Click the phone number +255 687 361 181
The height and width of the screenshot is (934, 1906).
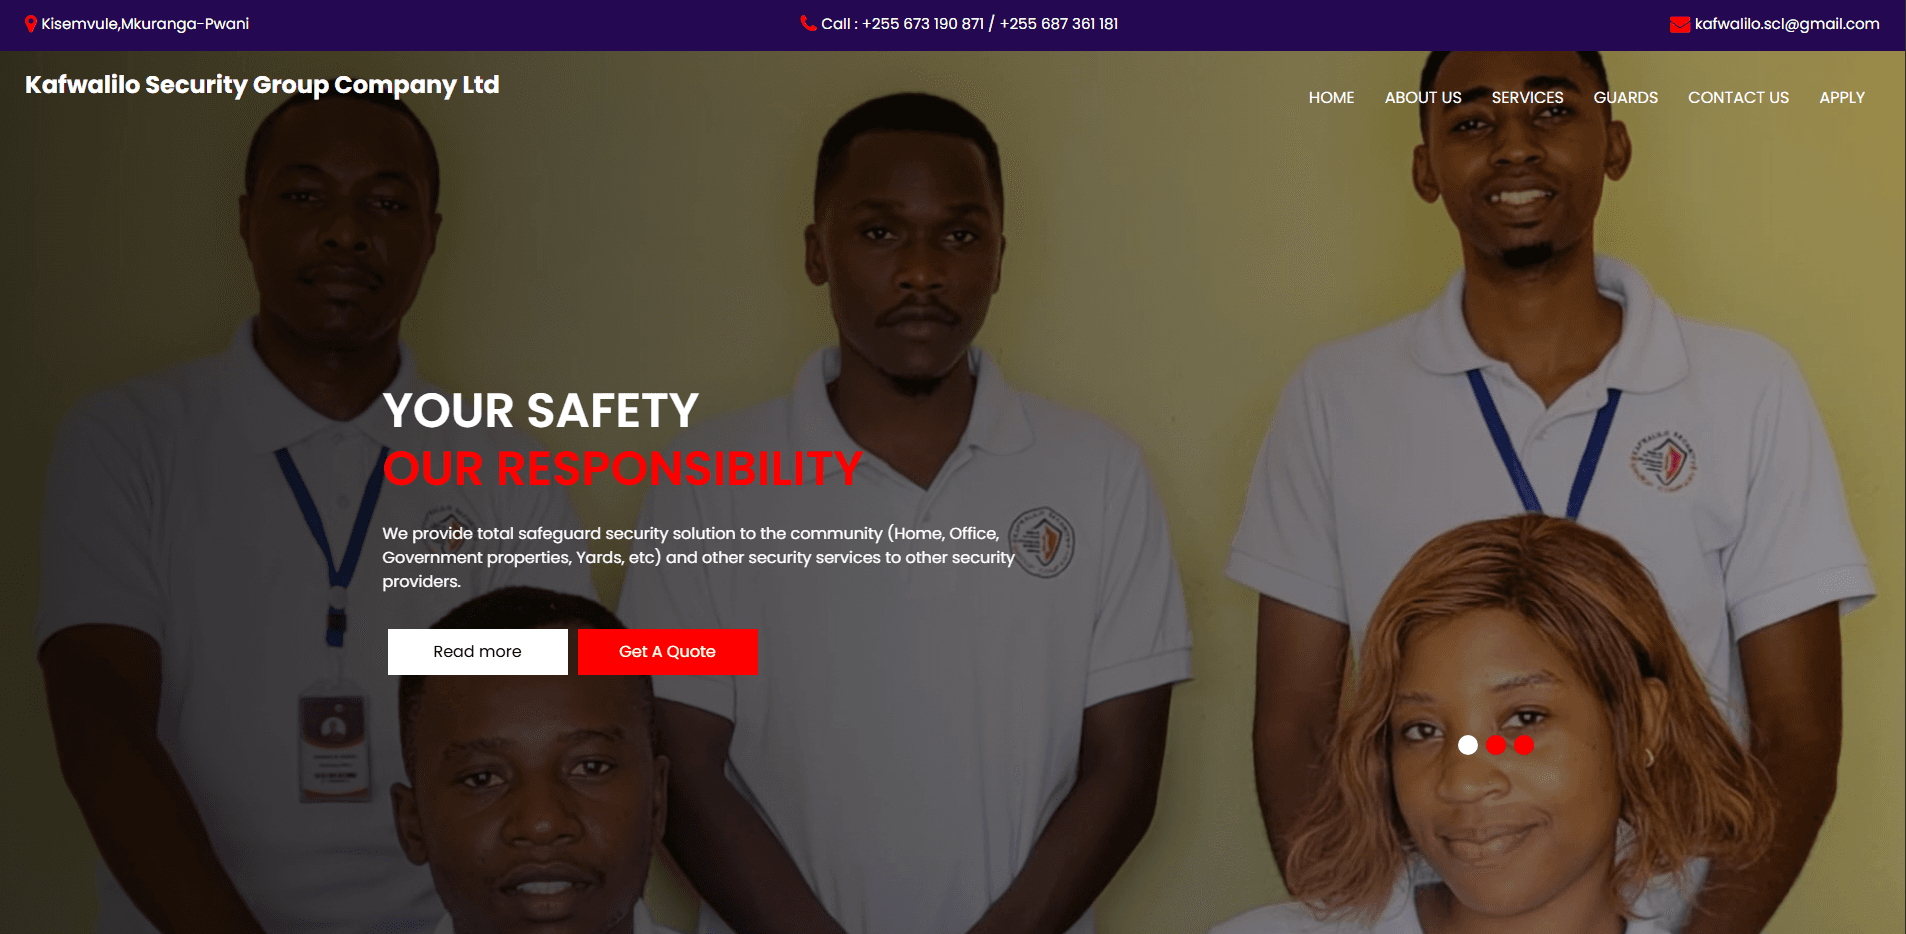(1059, 24)
